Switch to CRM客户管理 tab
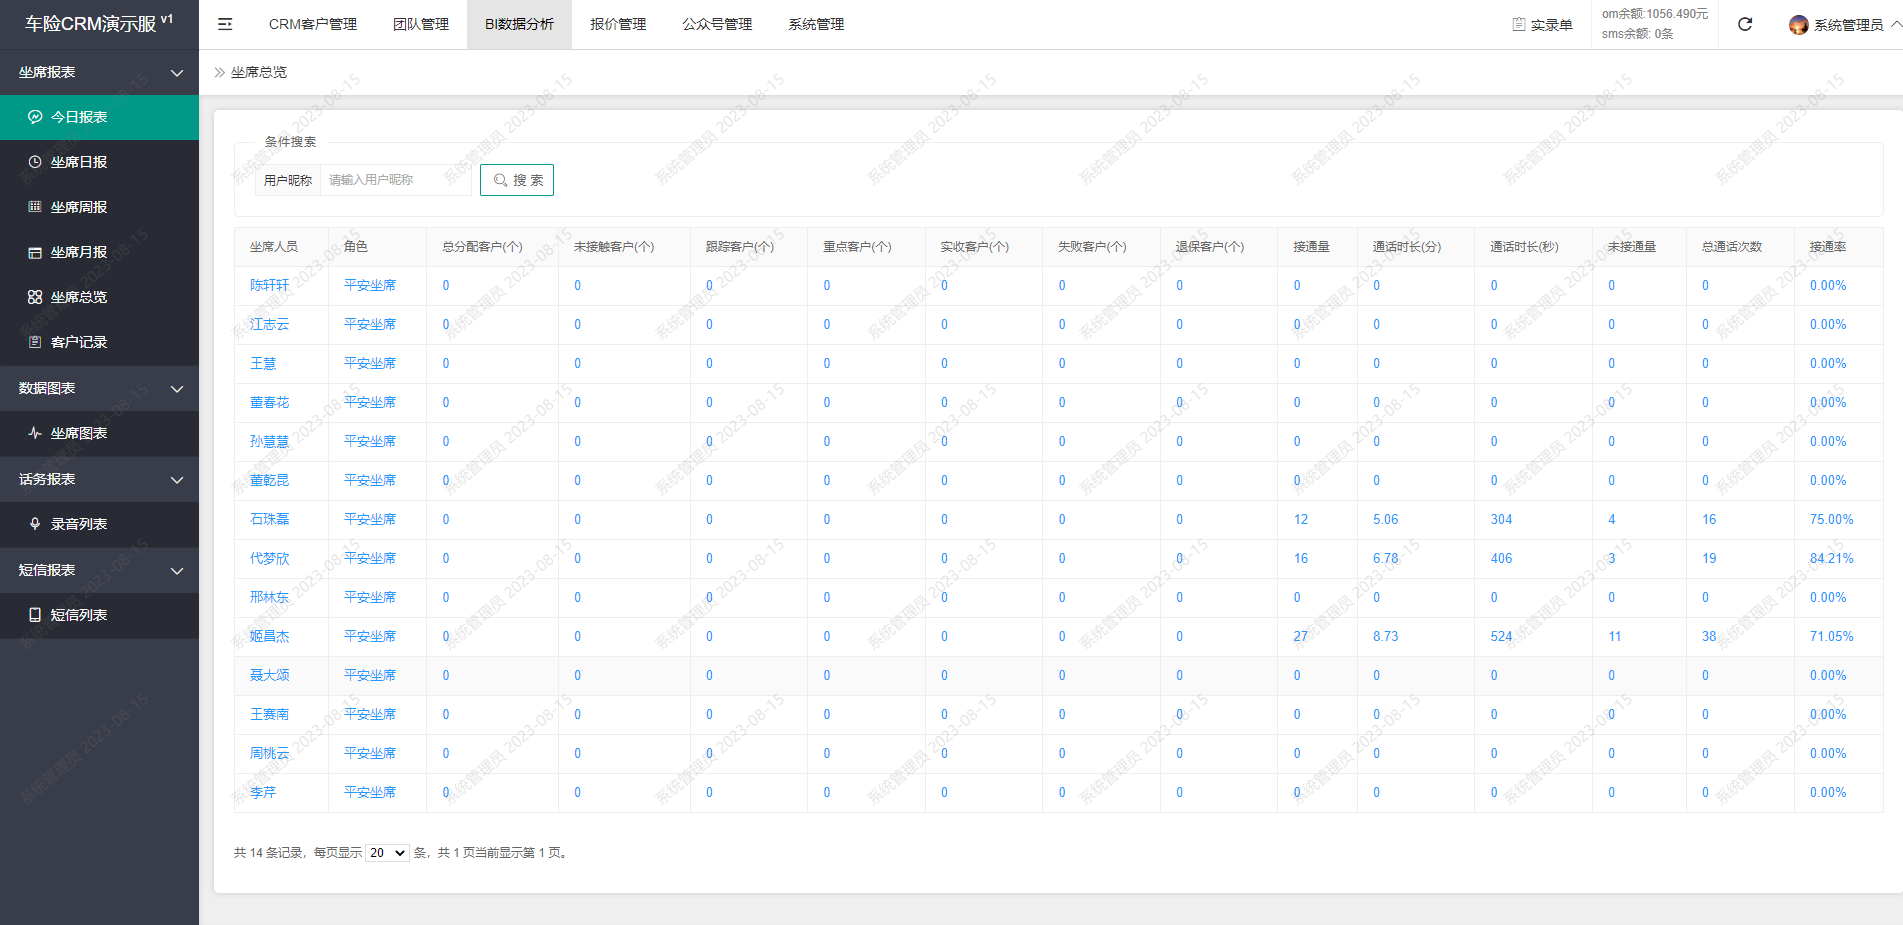 click(x=312, y=24)
